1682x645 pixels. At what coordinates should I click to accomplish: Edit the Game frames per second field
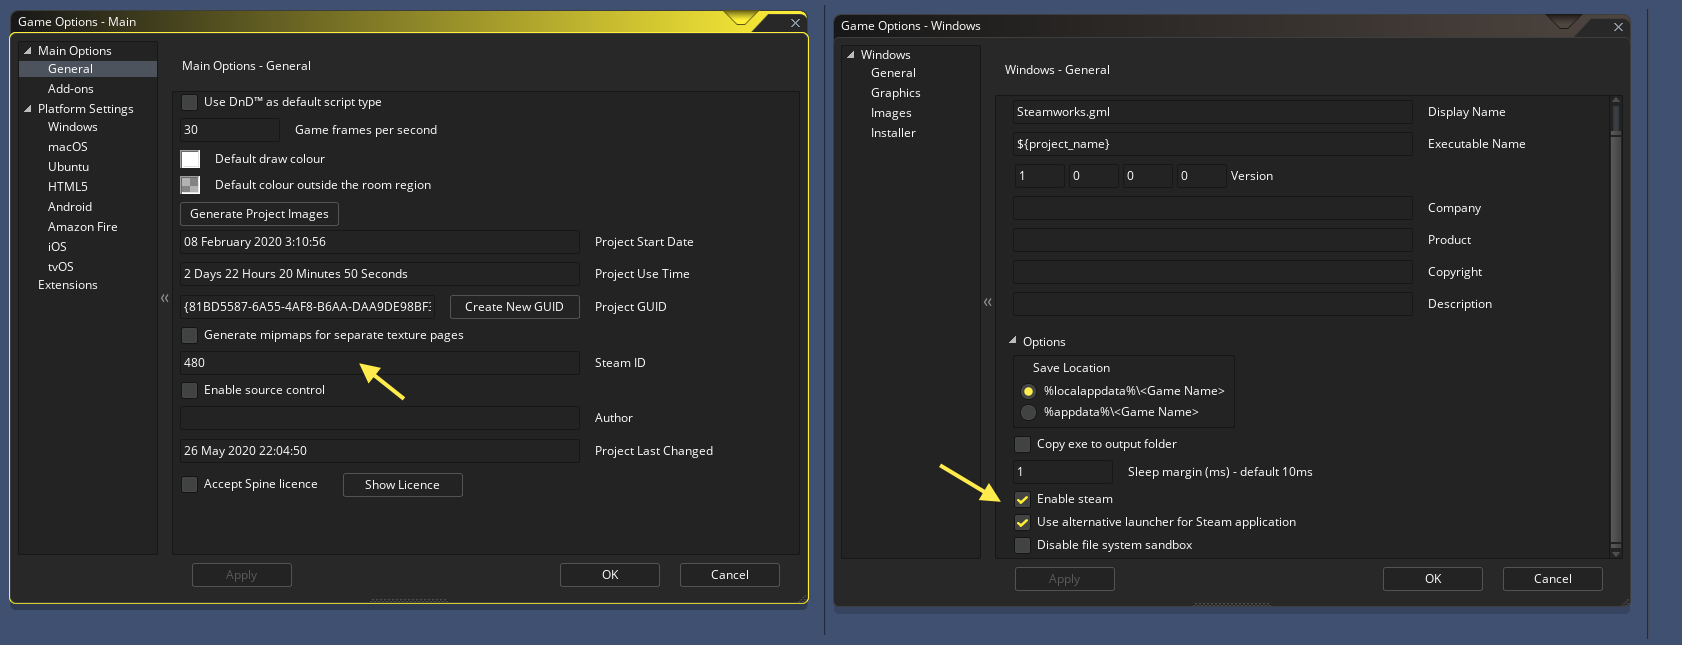230,130
